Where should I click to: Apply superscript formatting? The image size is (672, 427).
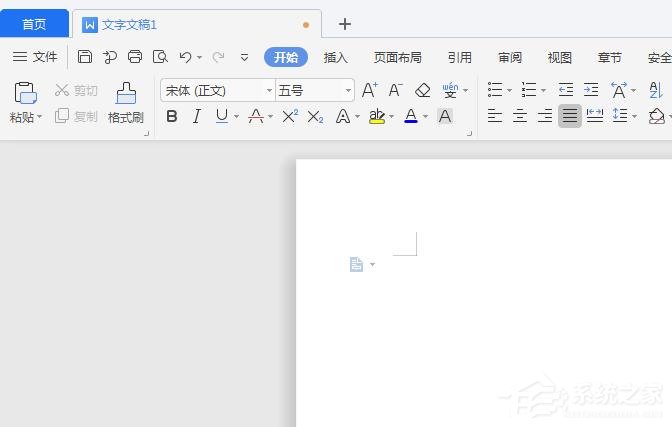(290, 116)
